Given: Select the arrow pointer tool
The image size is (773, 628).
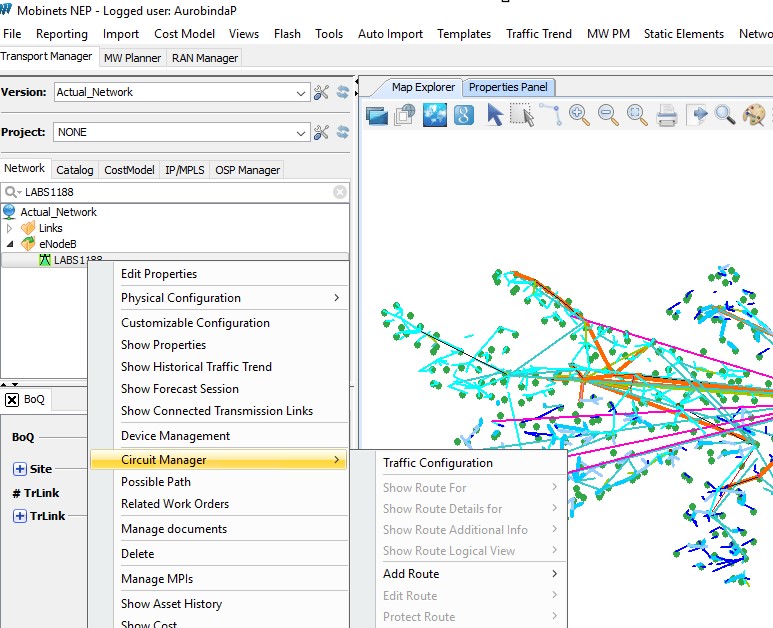Looking at the screenshot, I should click(494, 115).
